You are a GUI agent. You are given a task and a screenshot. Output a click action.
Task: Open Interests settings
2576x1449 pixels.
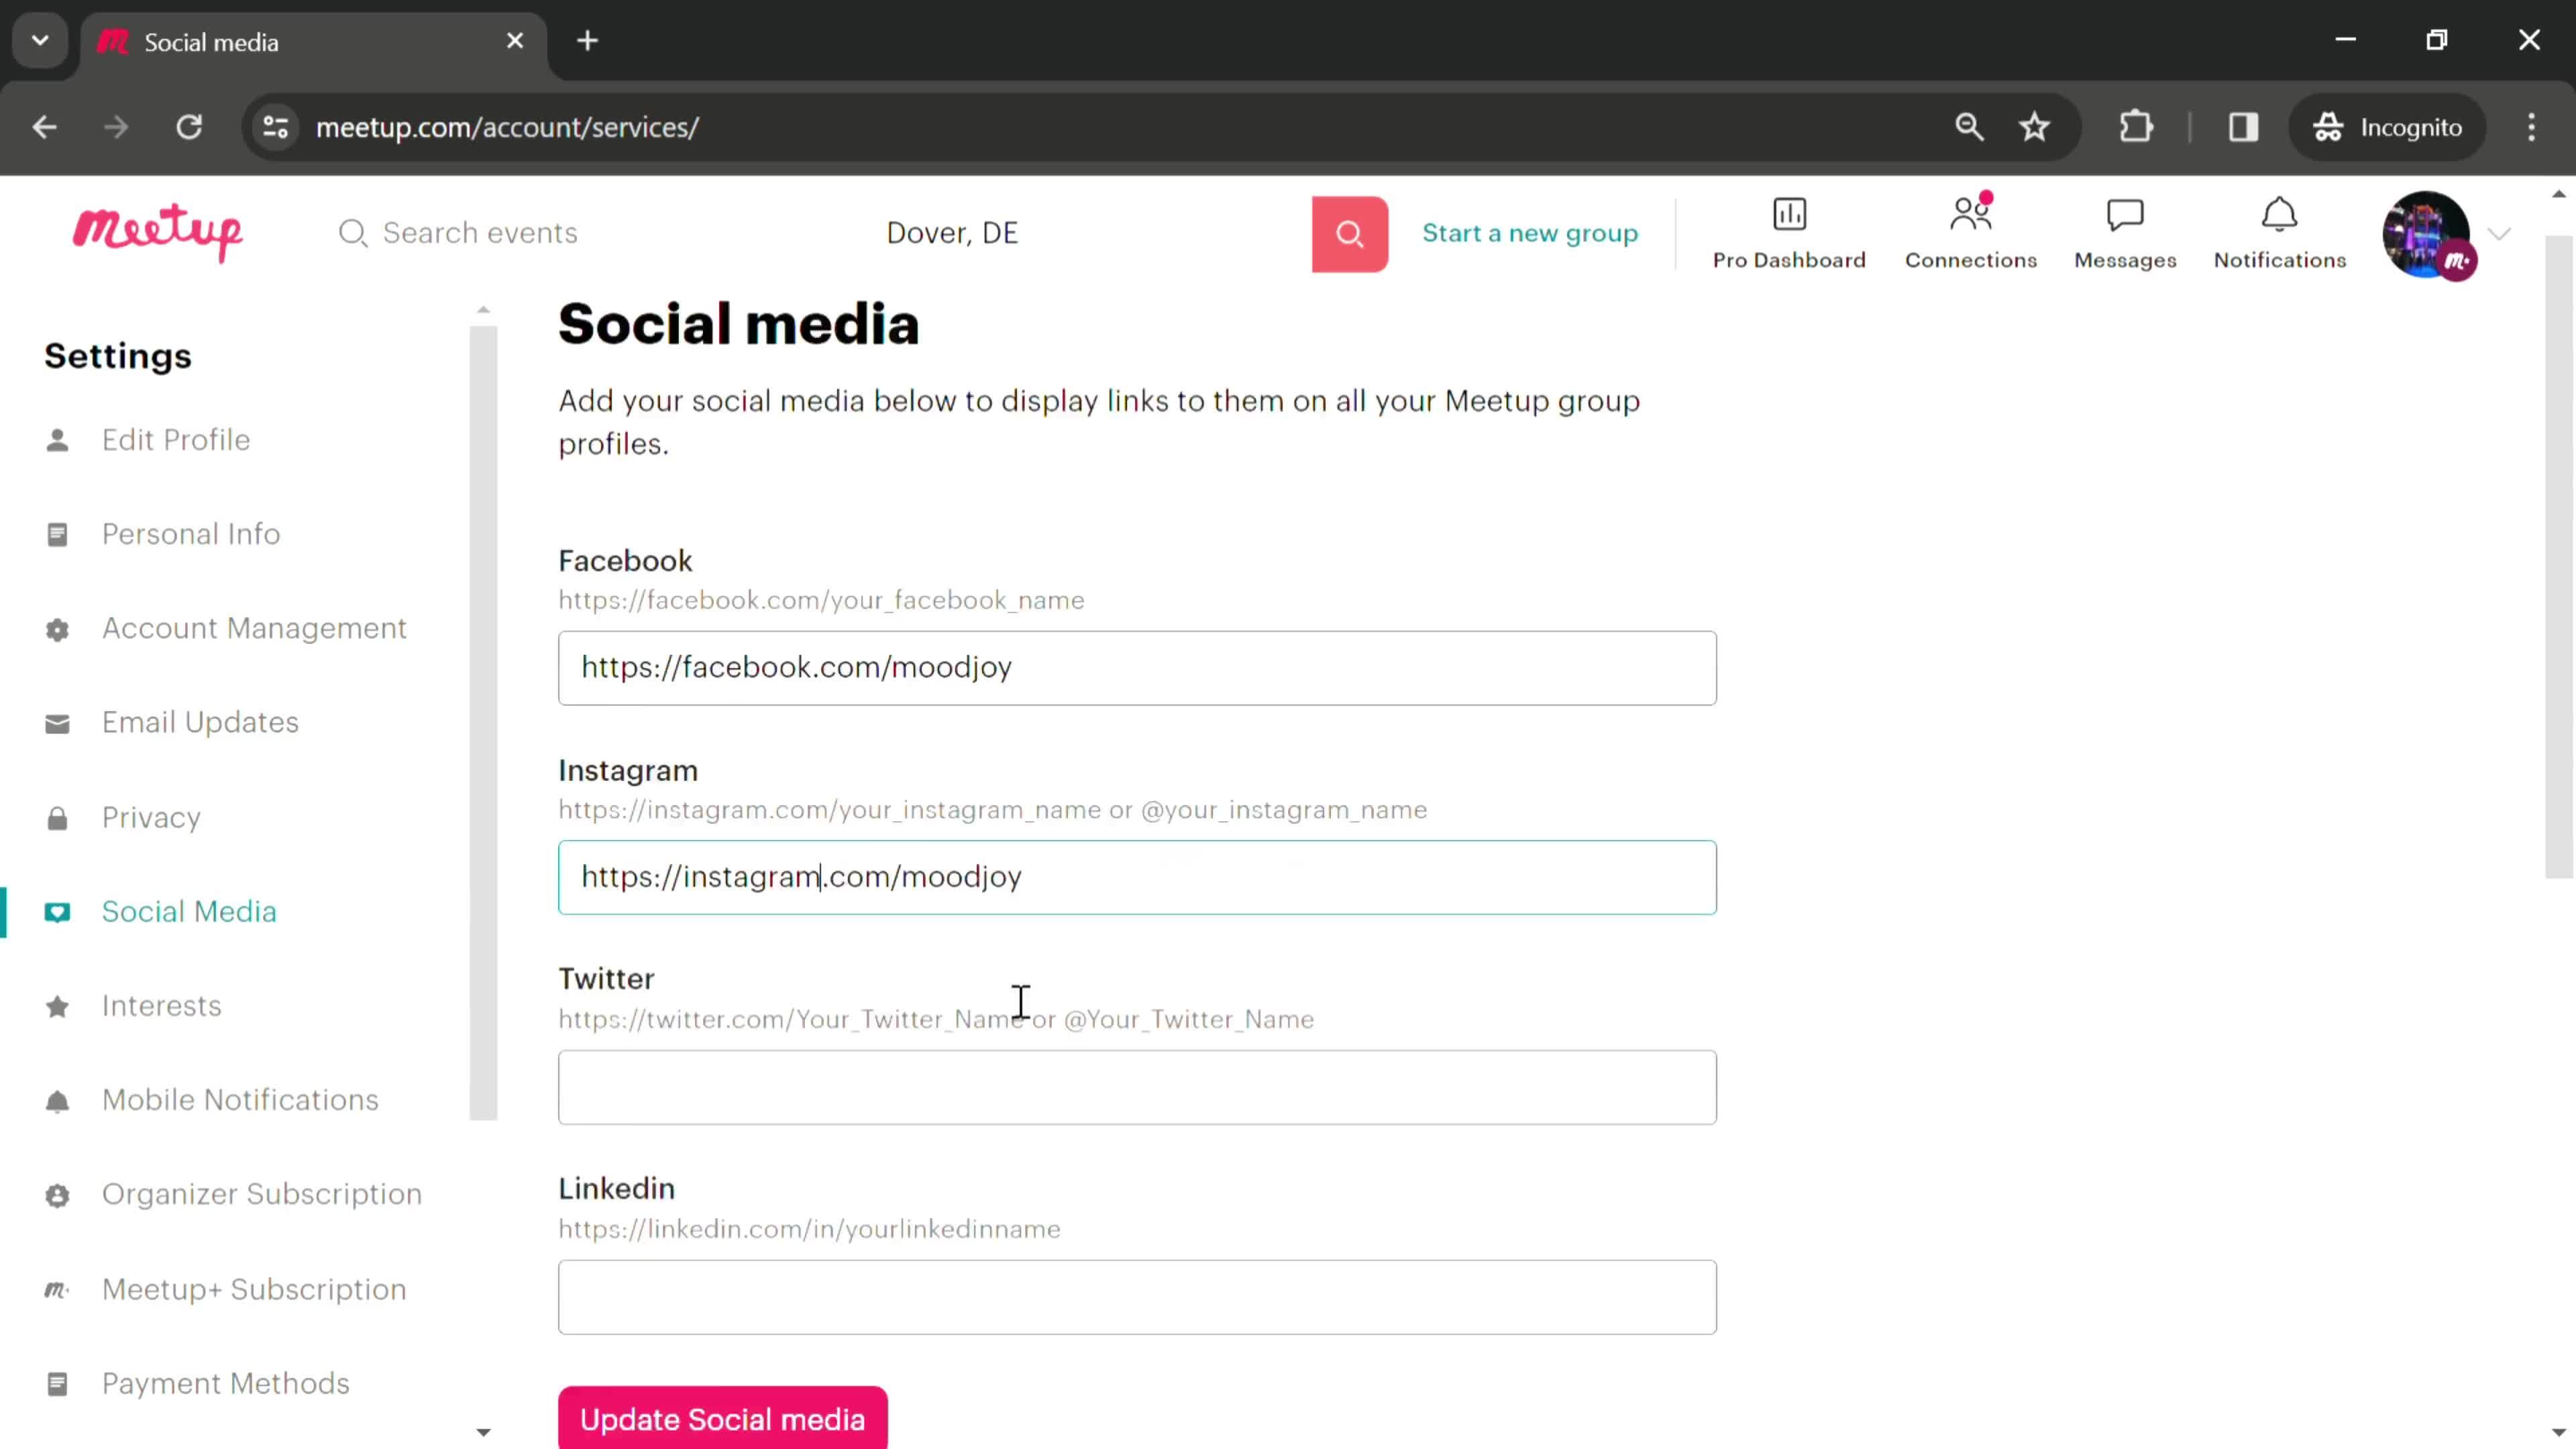(x=161, y=1005)
